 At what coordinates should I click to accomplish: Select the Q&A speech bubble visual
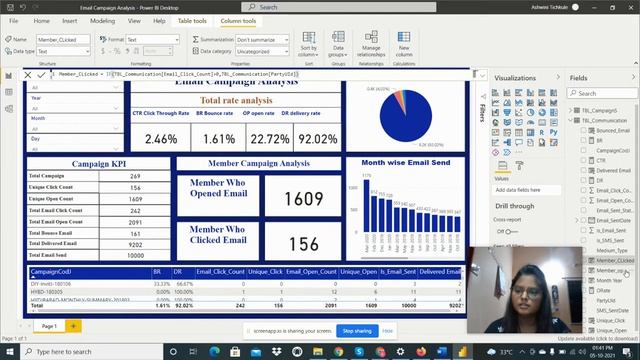(518, 142)
